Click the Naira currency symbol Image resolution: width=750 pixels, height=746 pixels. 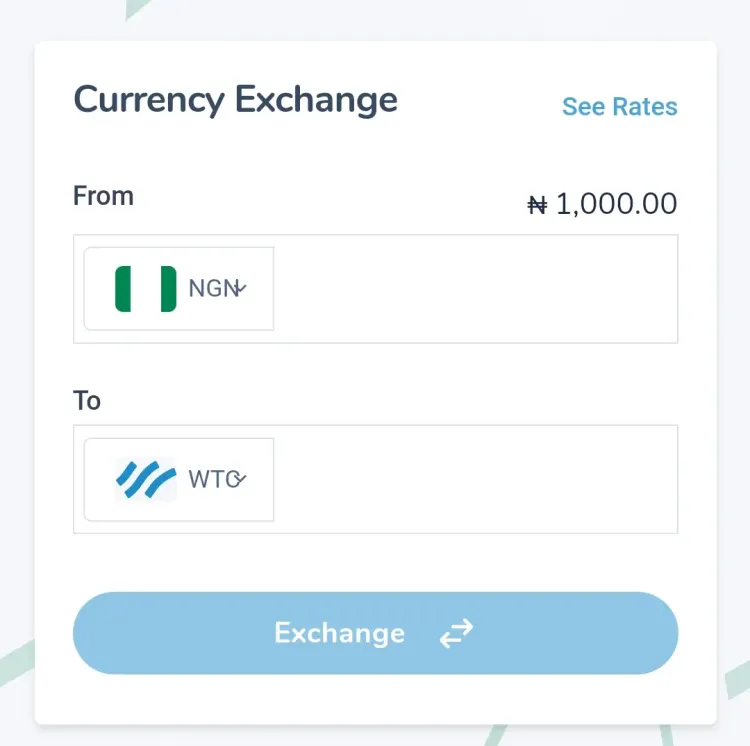point(537,206)
